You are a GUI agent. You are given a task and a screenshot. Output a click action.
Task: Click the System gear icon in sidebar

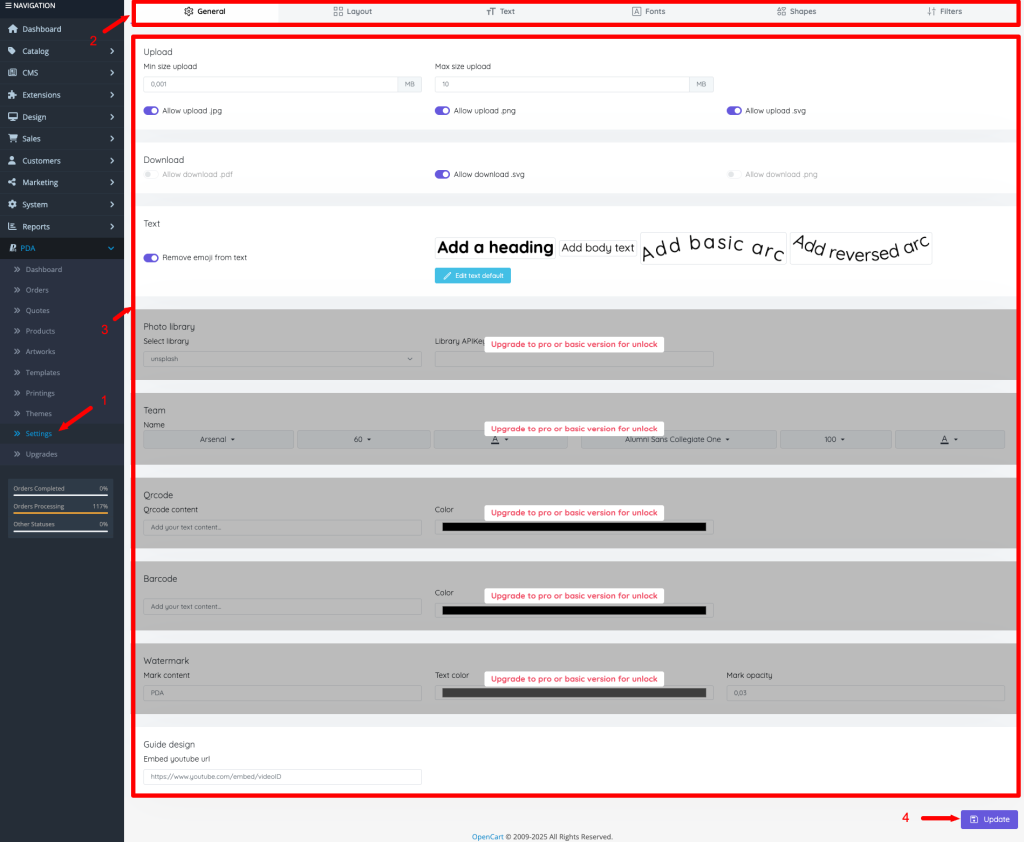pyautogui.click(x=12, y=204)
